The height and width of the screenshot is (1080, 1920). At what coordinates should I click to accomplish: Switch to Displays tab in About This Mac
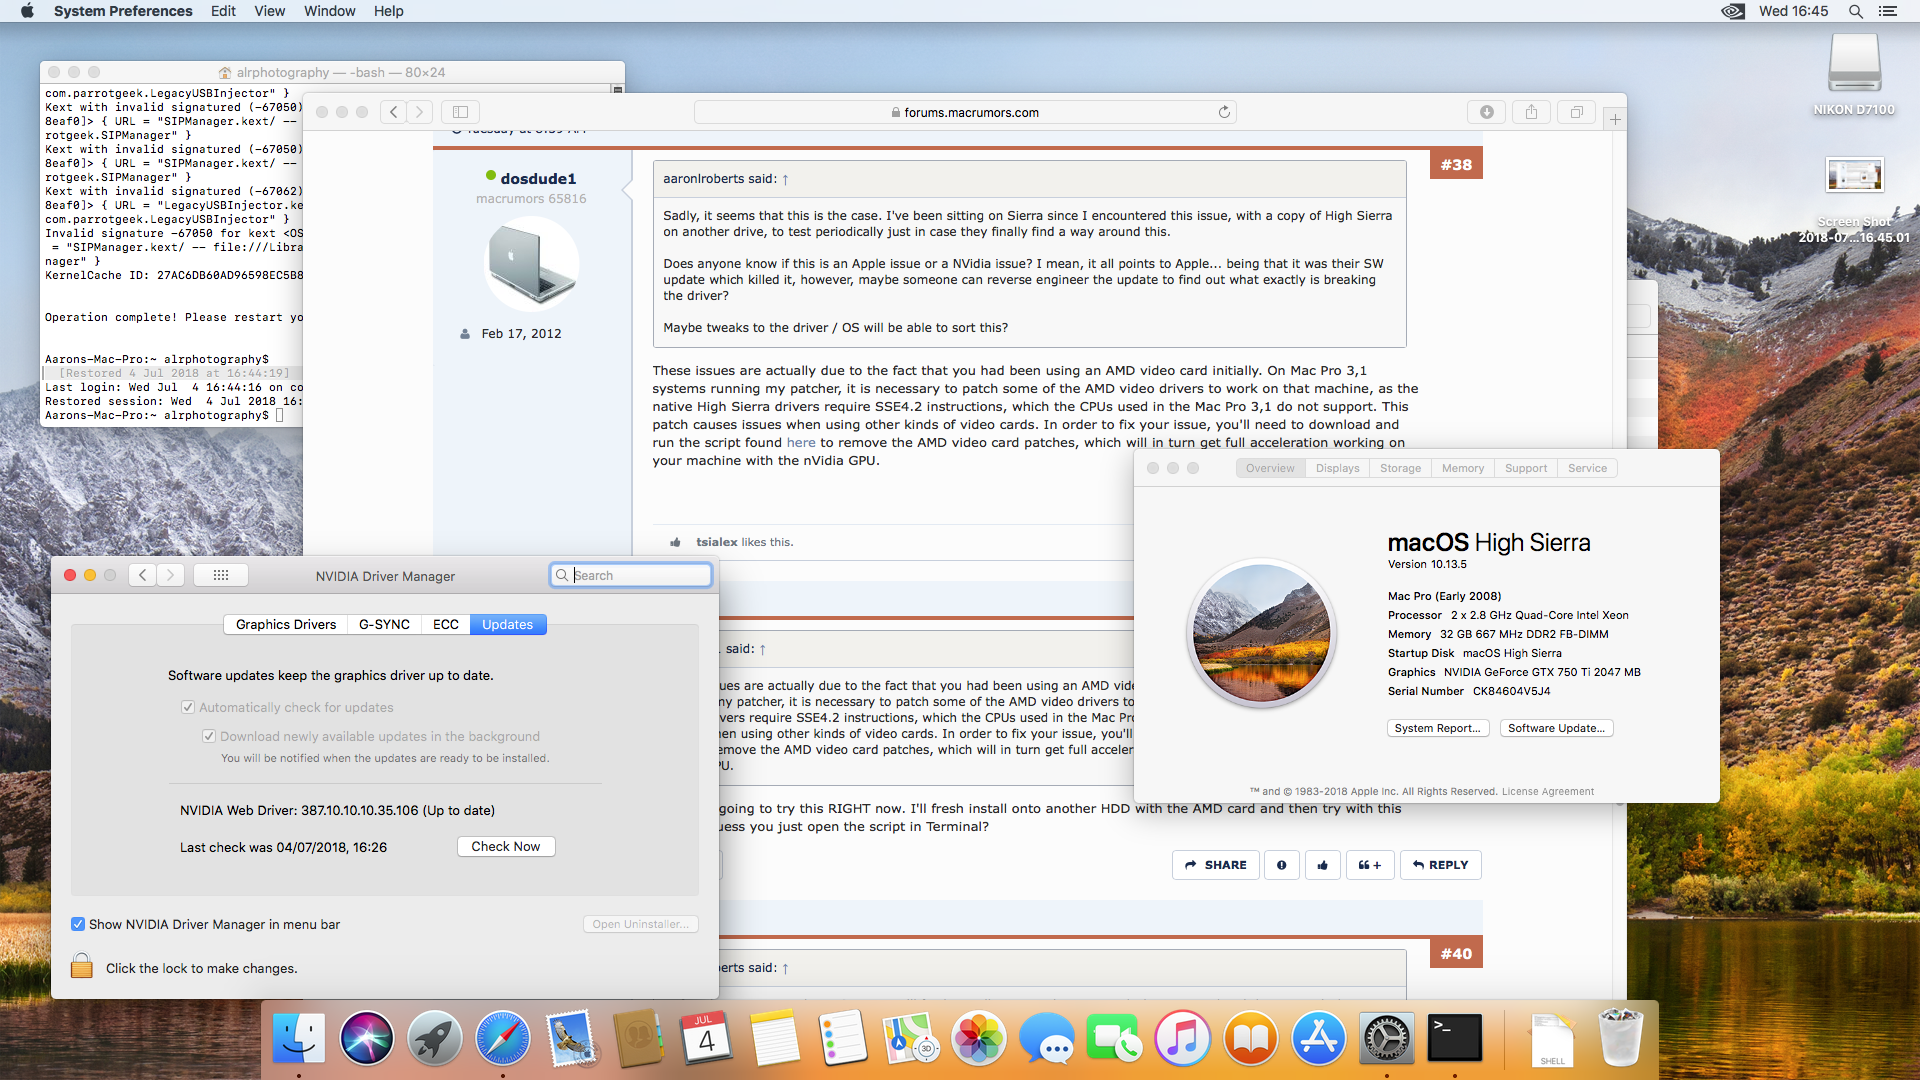(1337, 468)
